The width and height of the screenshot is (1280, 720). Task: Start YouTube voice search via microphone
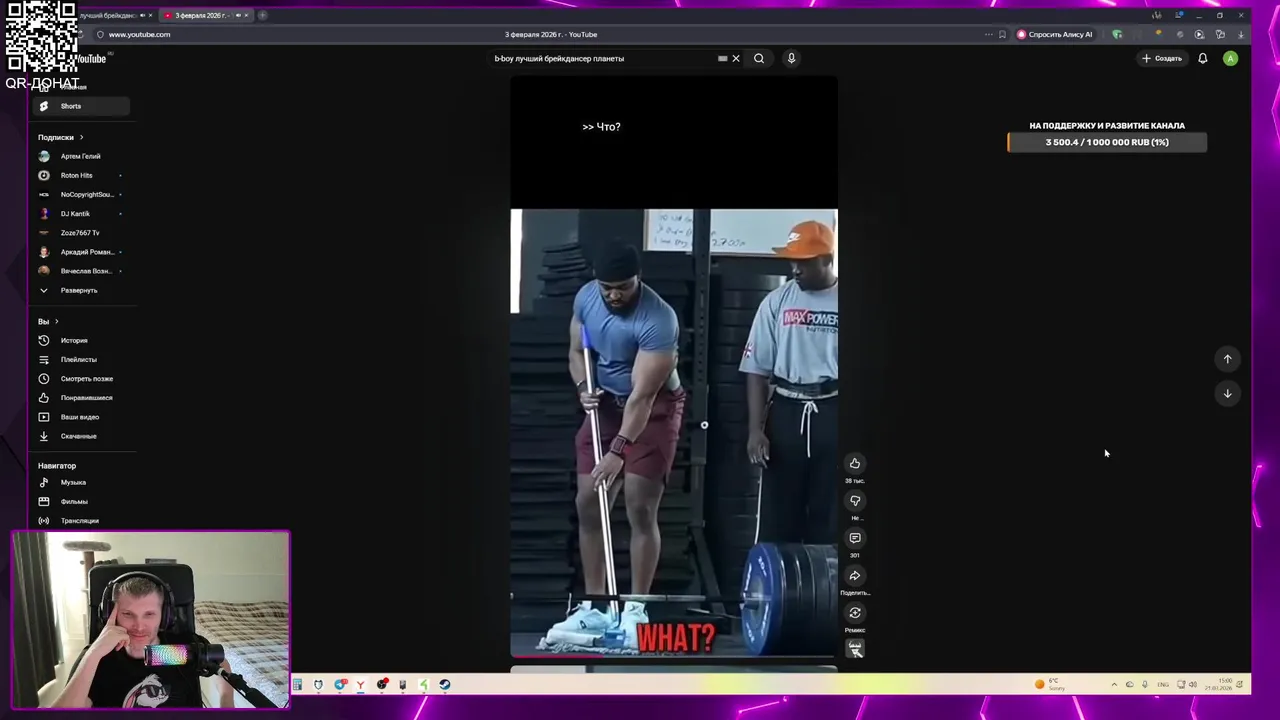pos(791,58)
